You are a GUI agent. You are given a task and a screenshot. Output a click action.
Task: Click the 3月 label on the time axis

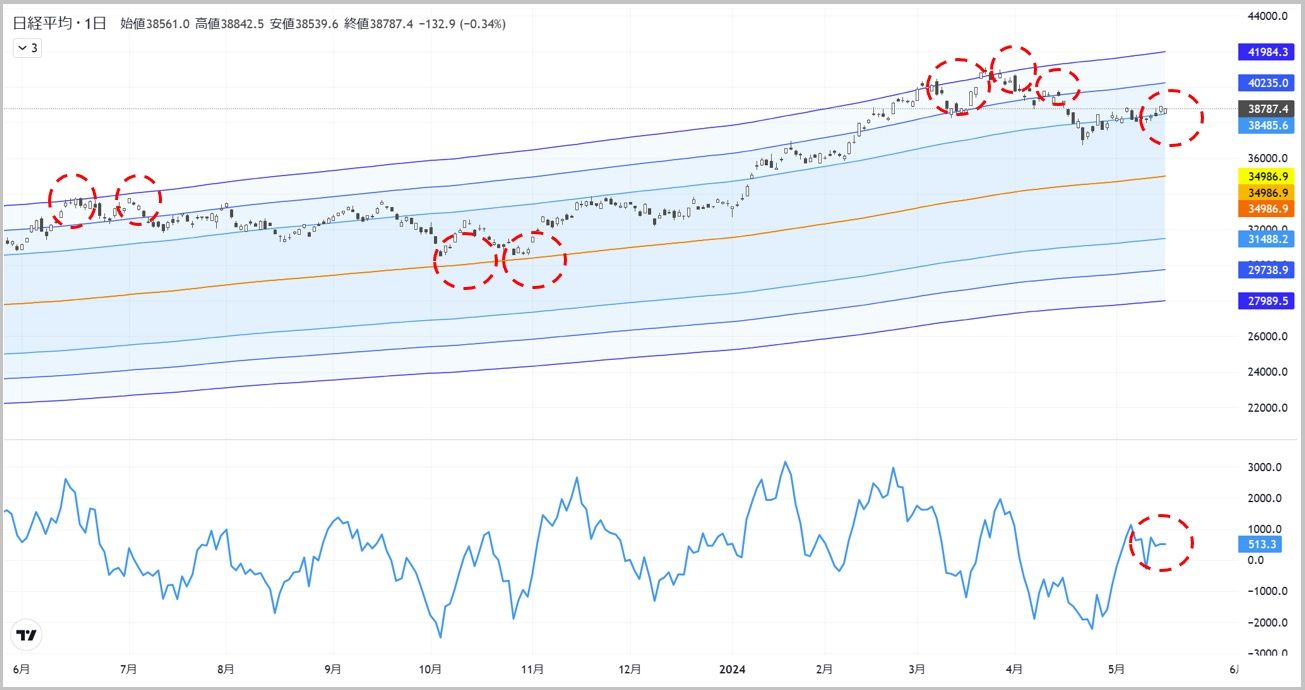[917, 669]
